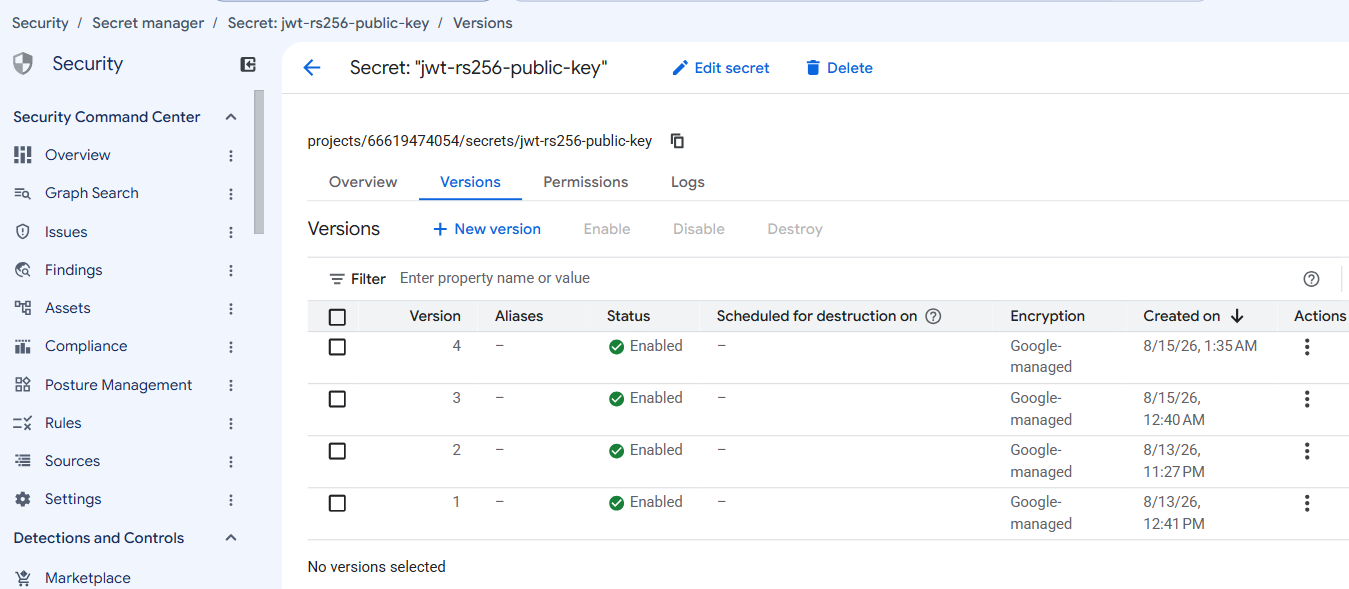This screenshot has height=589, width=1349.
Task: Open the filter help question icon
Action: (x=1311, y=279)
